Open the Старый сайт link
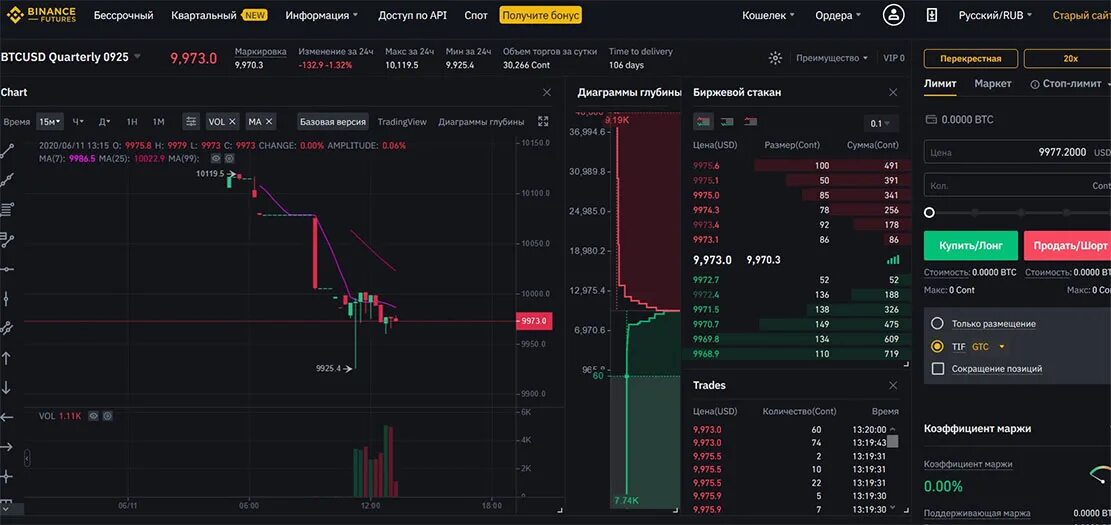The image size is (1111, 525). pos(1081,15)
